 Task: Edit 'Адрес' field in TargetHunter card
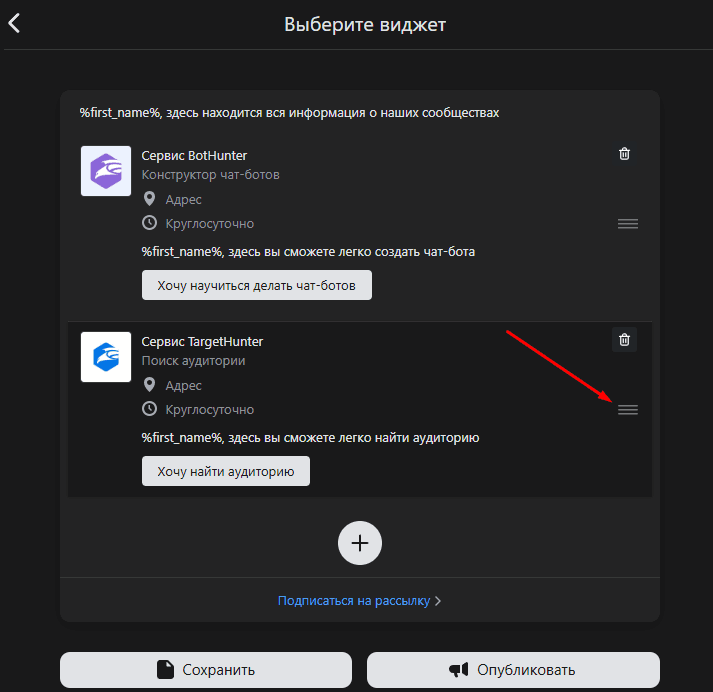[183, 385]
